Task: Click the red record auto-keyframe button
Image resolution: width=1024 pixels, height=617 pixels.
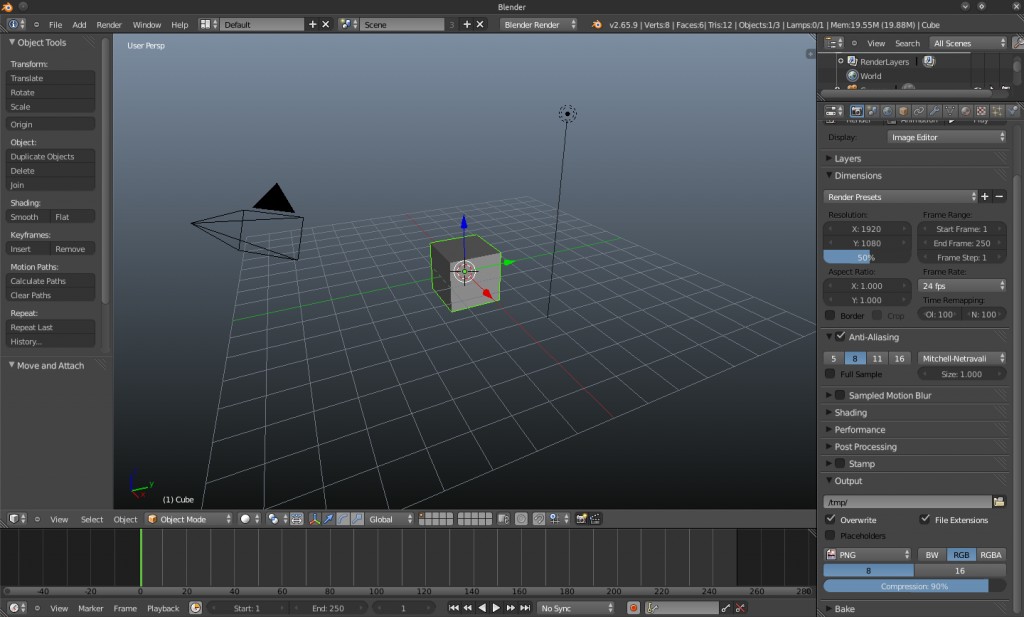Action: [633, 608]
